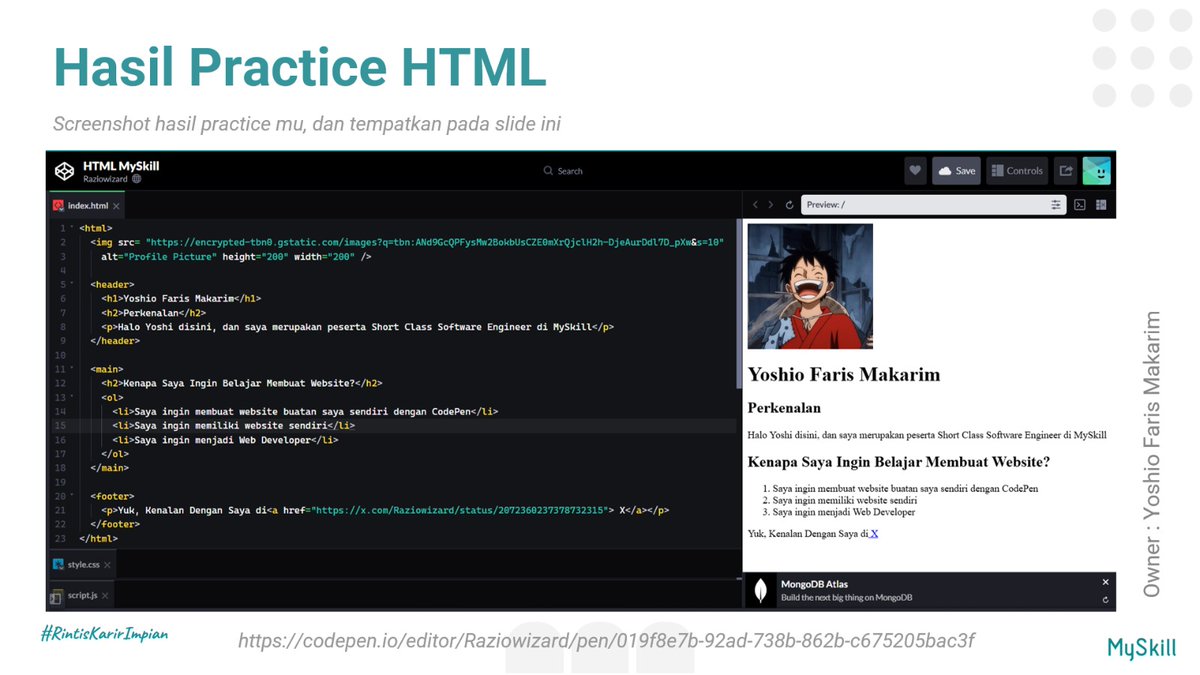Click the href URL on line 21
Screen dimensions: 1200x675
pyautogui.click(x=459, y=510)
